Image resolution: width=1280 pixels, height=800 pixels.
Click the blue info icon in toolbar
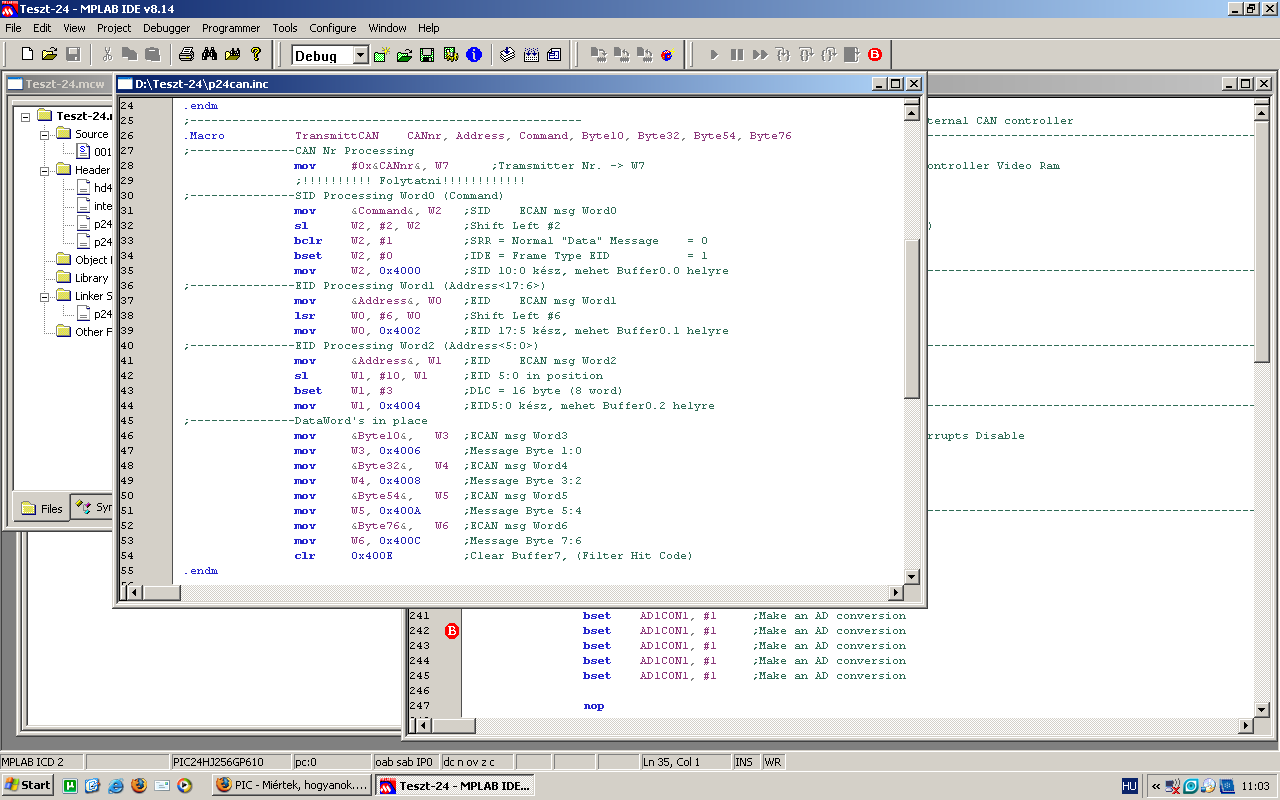[474, 55]
